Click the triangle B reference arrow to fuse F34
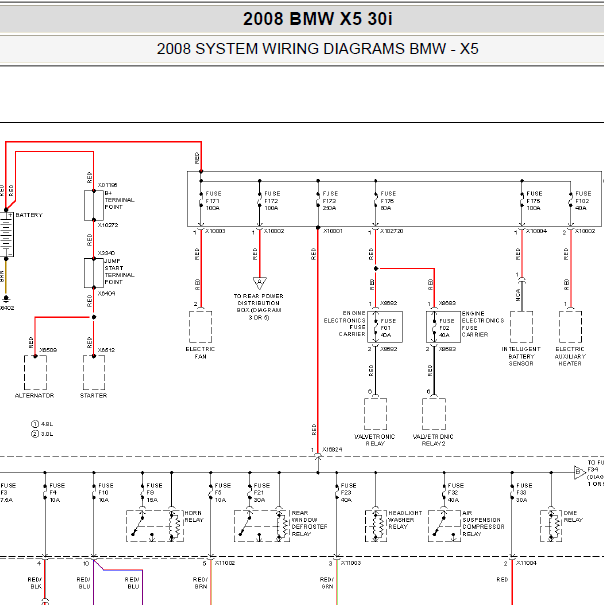Viewport: 604px width, 605px height. (x=580, y=472)
